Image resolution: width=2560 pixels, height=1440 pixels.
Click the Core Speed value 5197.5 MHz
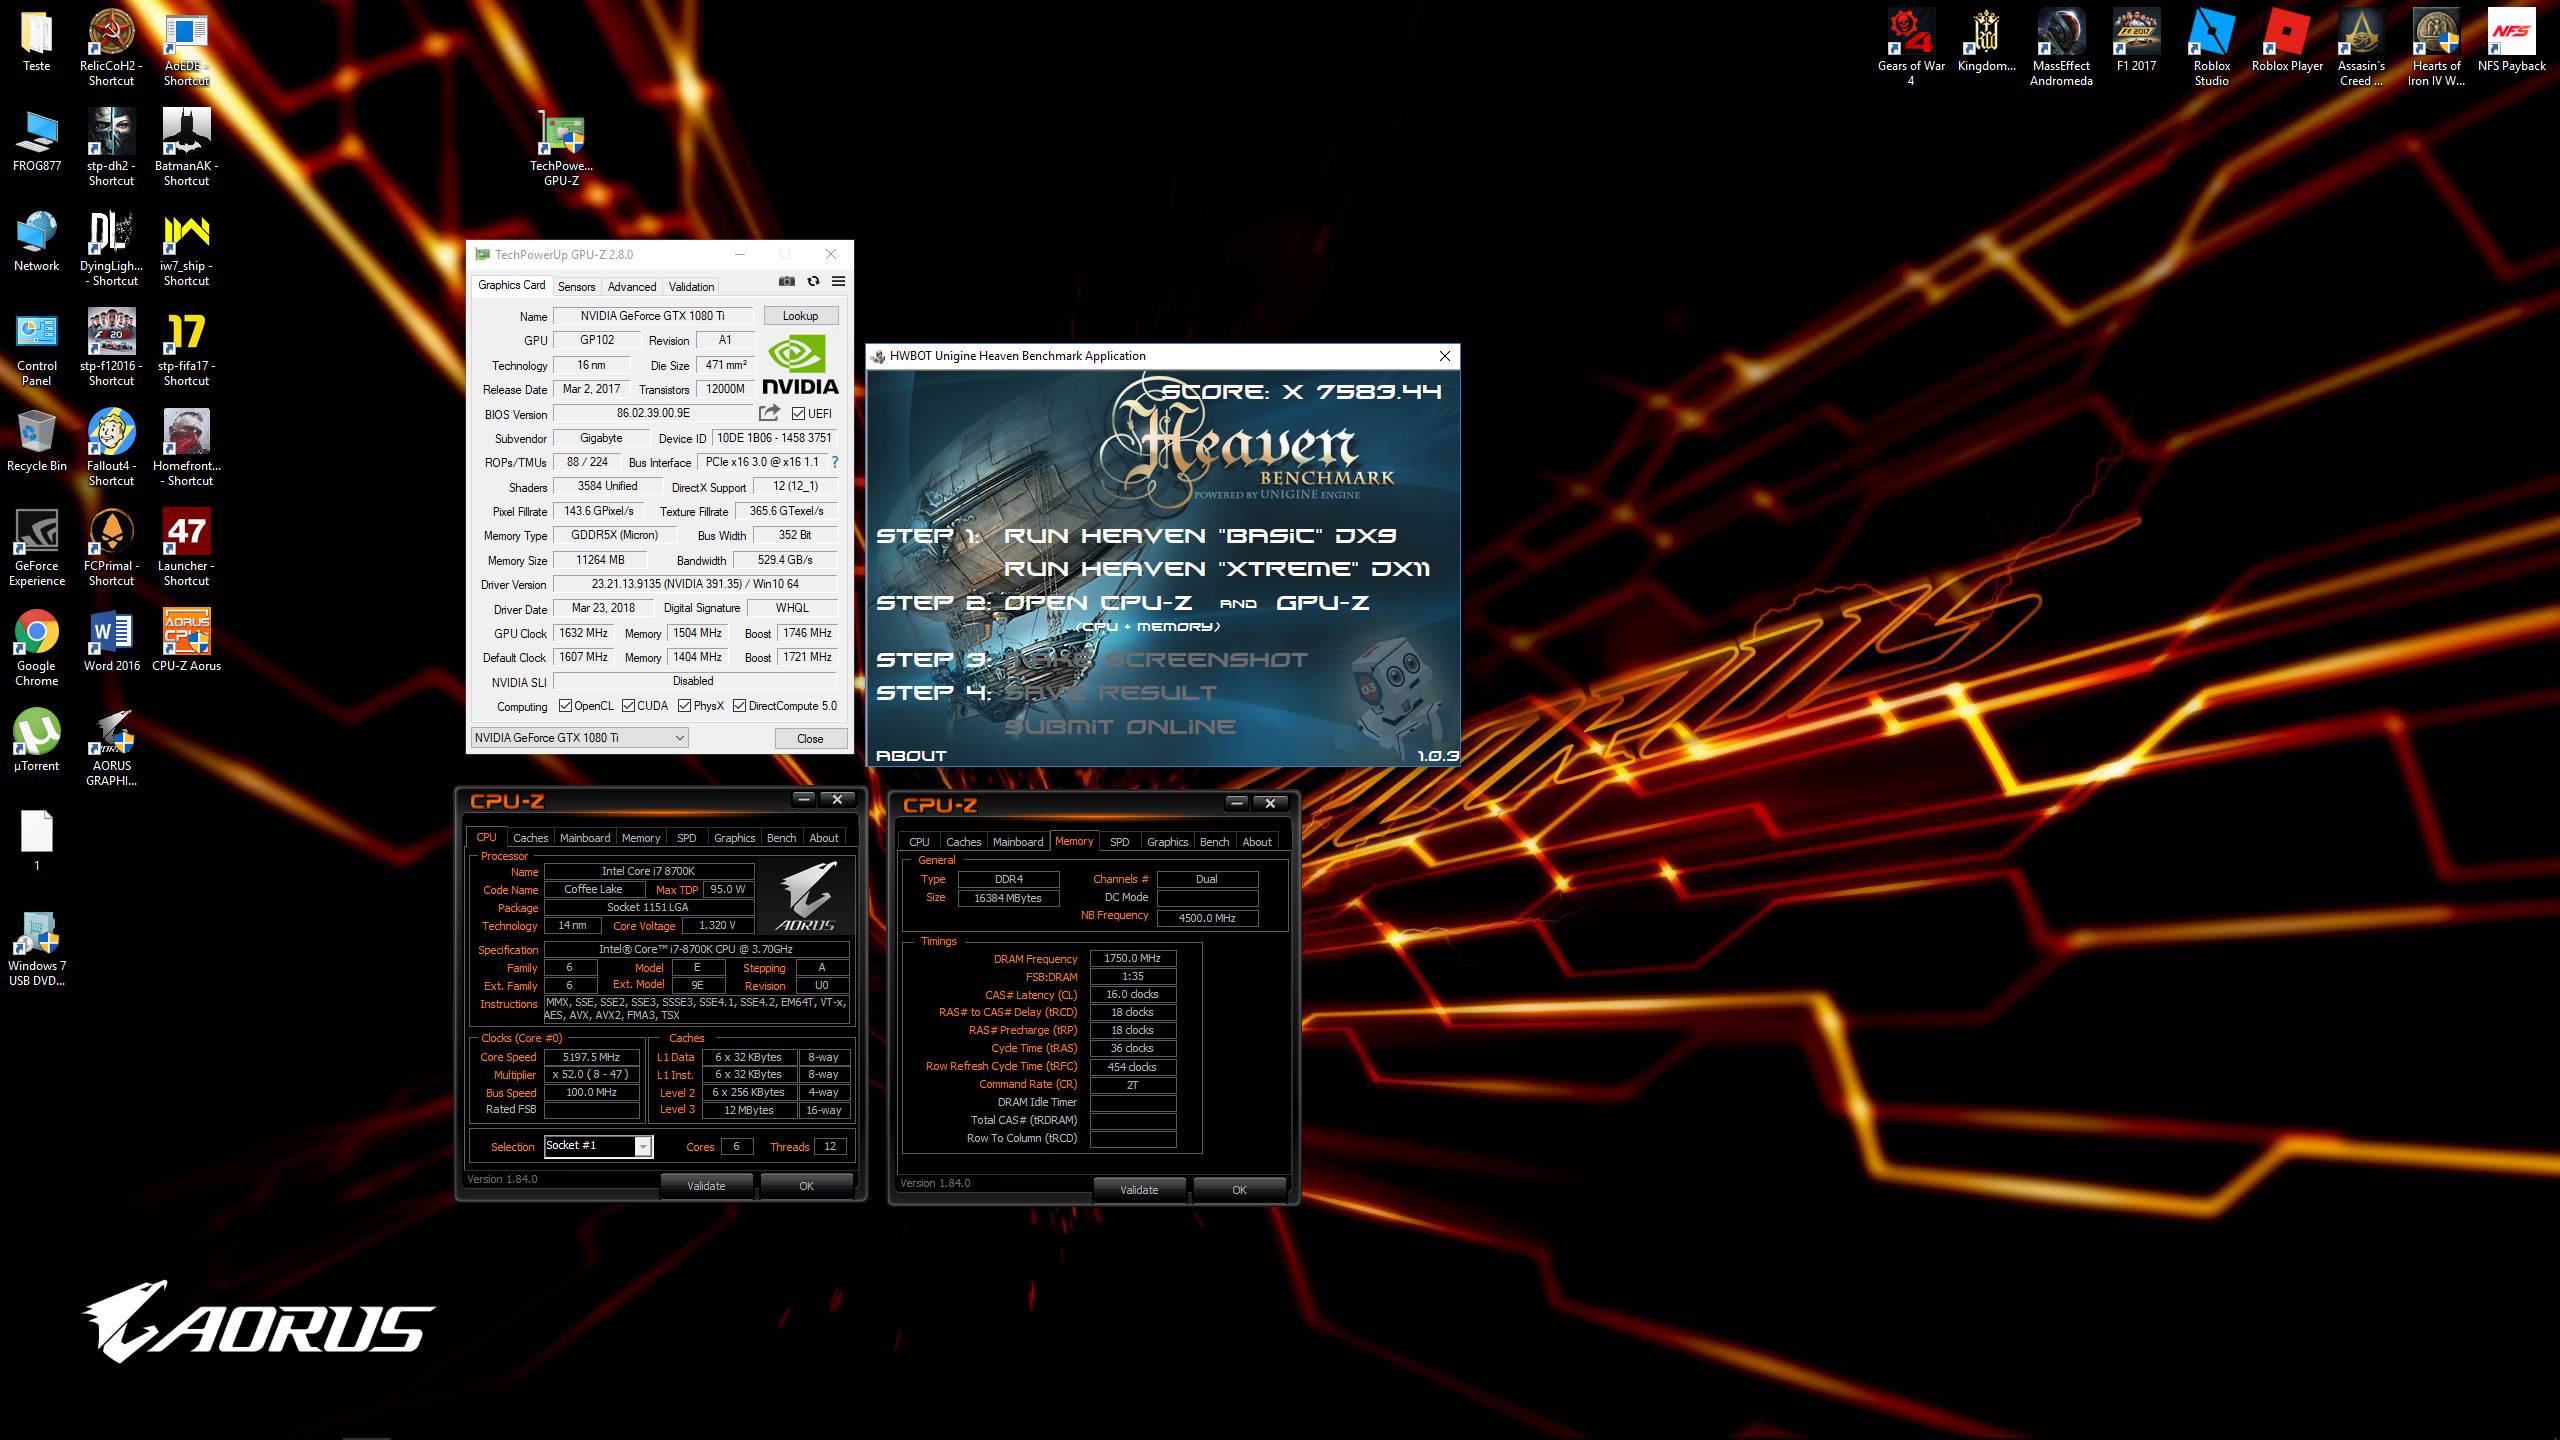591,1057
